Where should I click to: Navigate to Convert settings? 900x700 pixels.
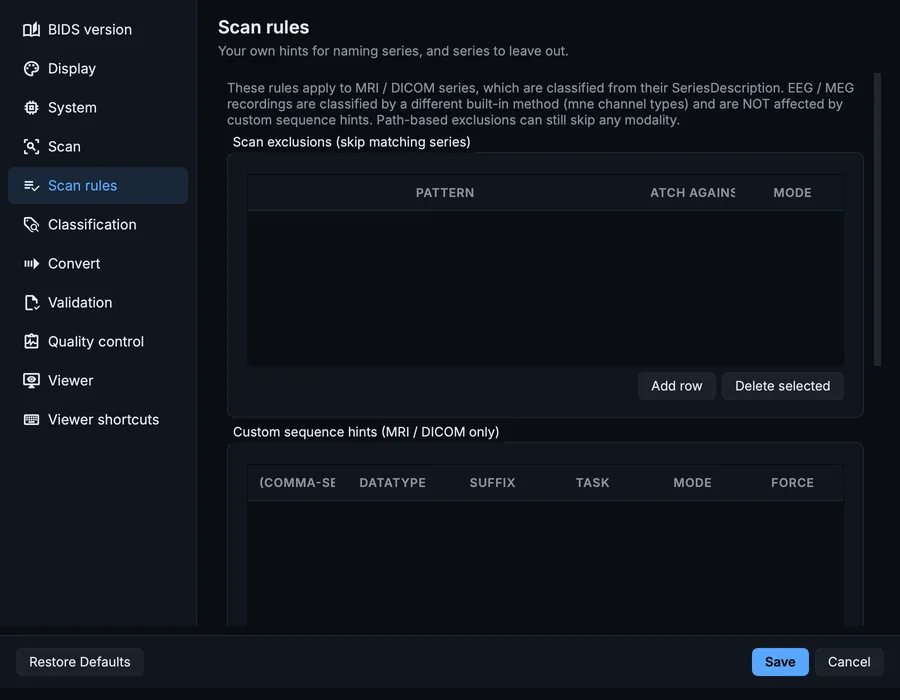pos(98,263)
